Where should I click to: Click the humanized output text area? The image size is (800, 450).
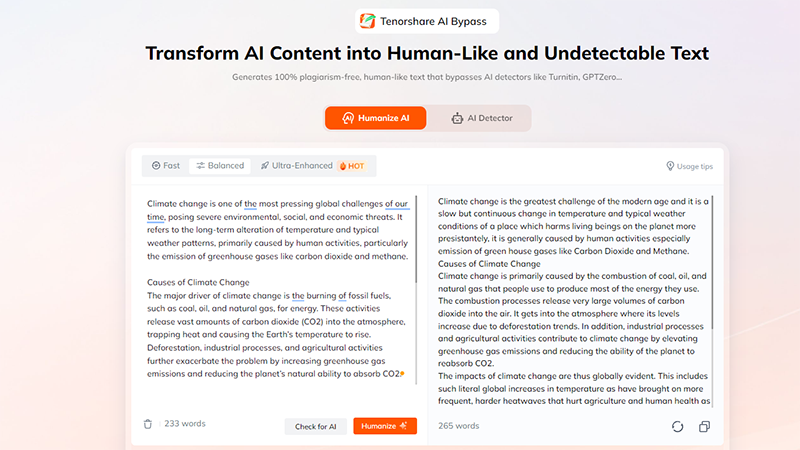point(570,300)
